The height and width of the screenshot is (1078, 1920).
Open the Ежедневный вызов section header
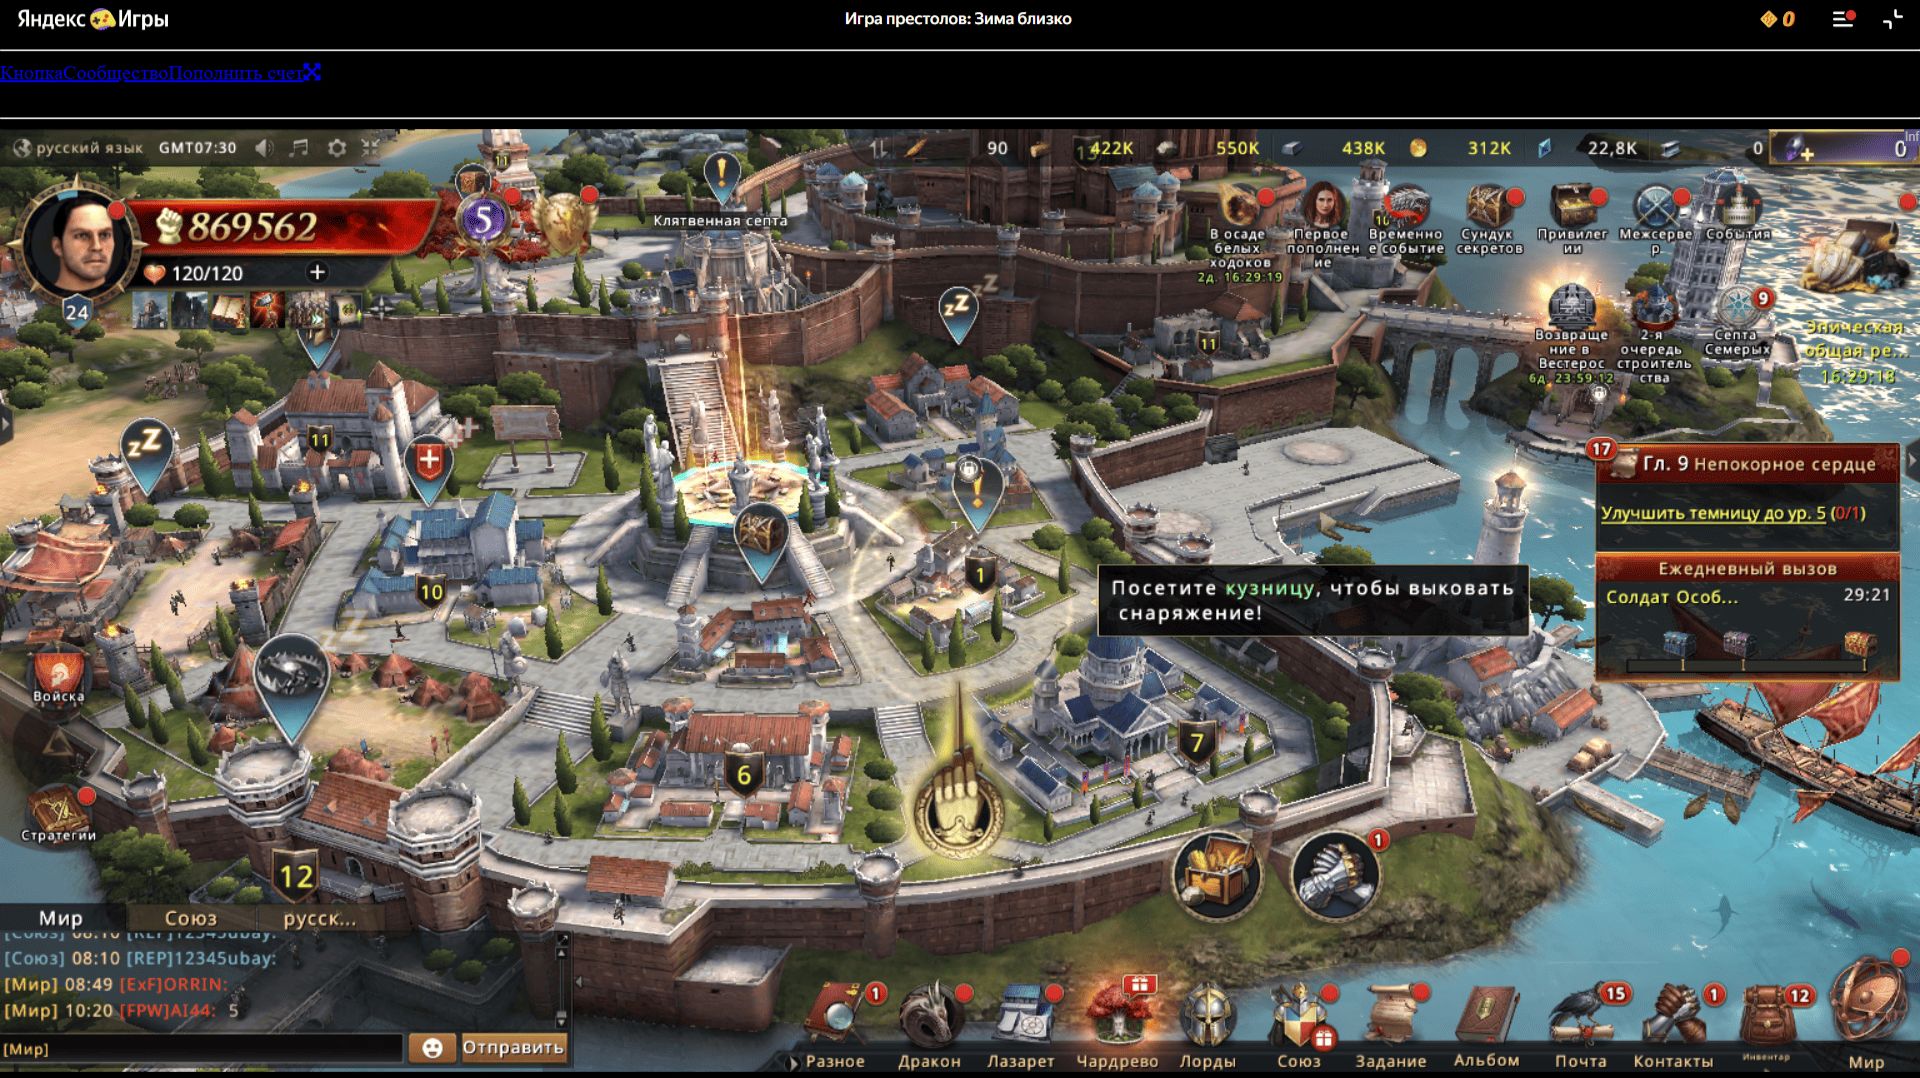(1747, 568)
